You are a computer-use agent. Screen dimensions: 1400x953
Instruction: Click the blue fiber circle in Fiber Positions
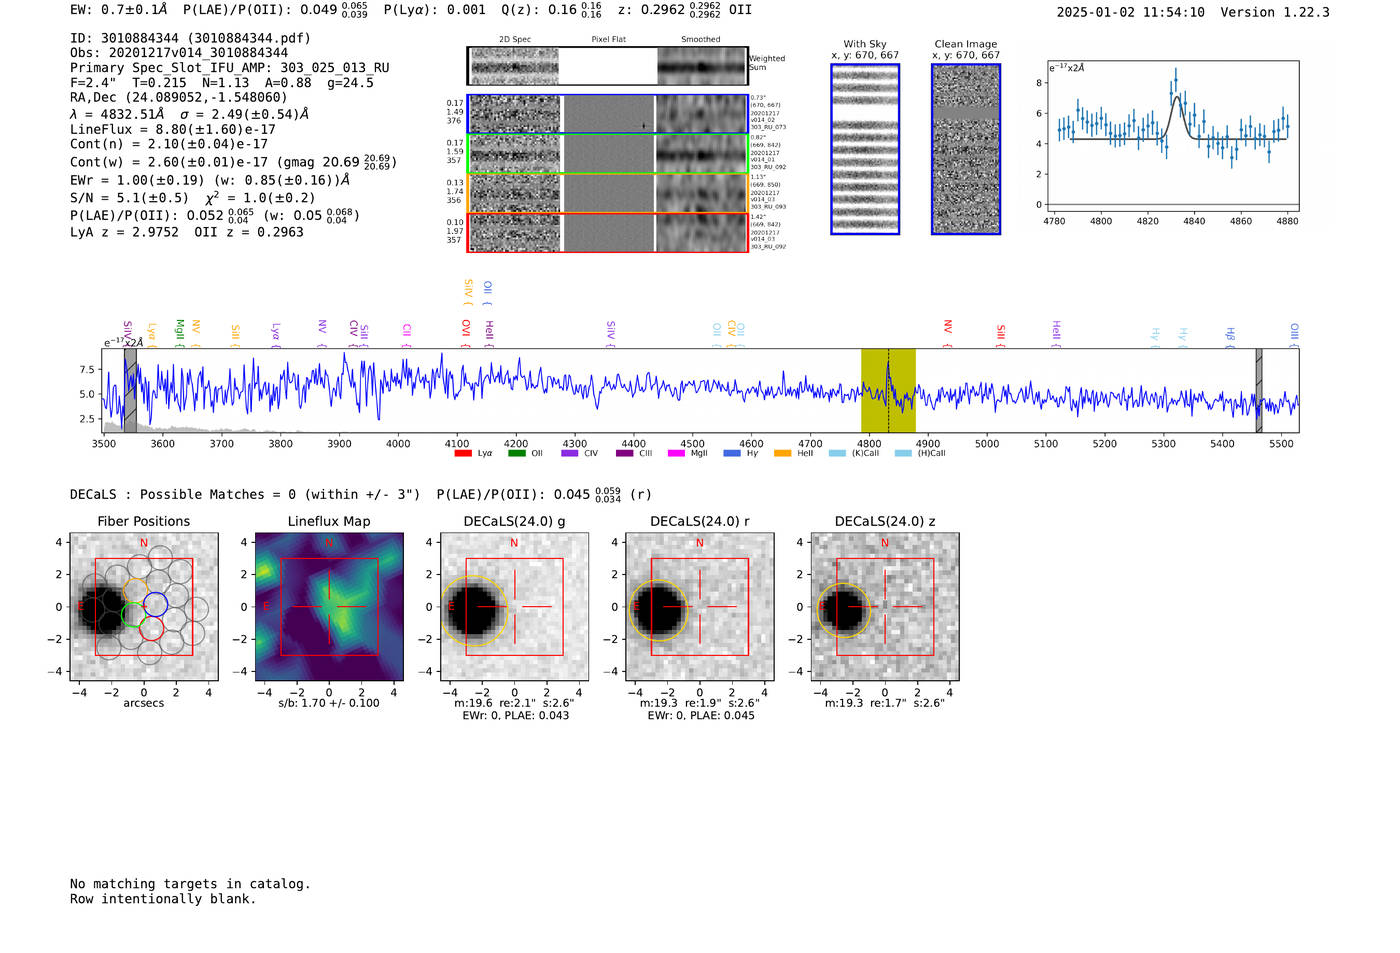(x=155, y=604)
